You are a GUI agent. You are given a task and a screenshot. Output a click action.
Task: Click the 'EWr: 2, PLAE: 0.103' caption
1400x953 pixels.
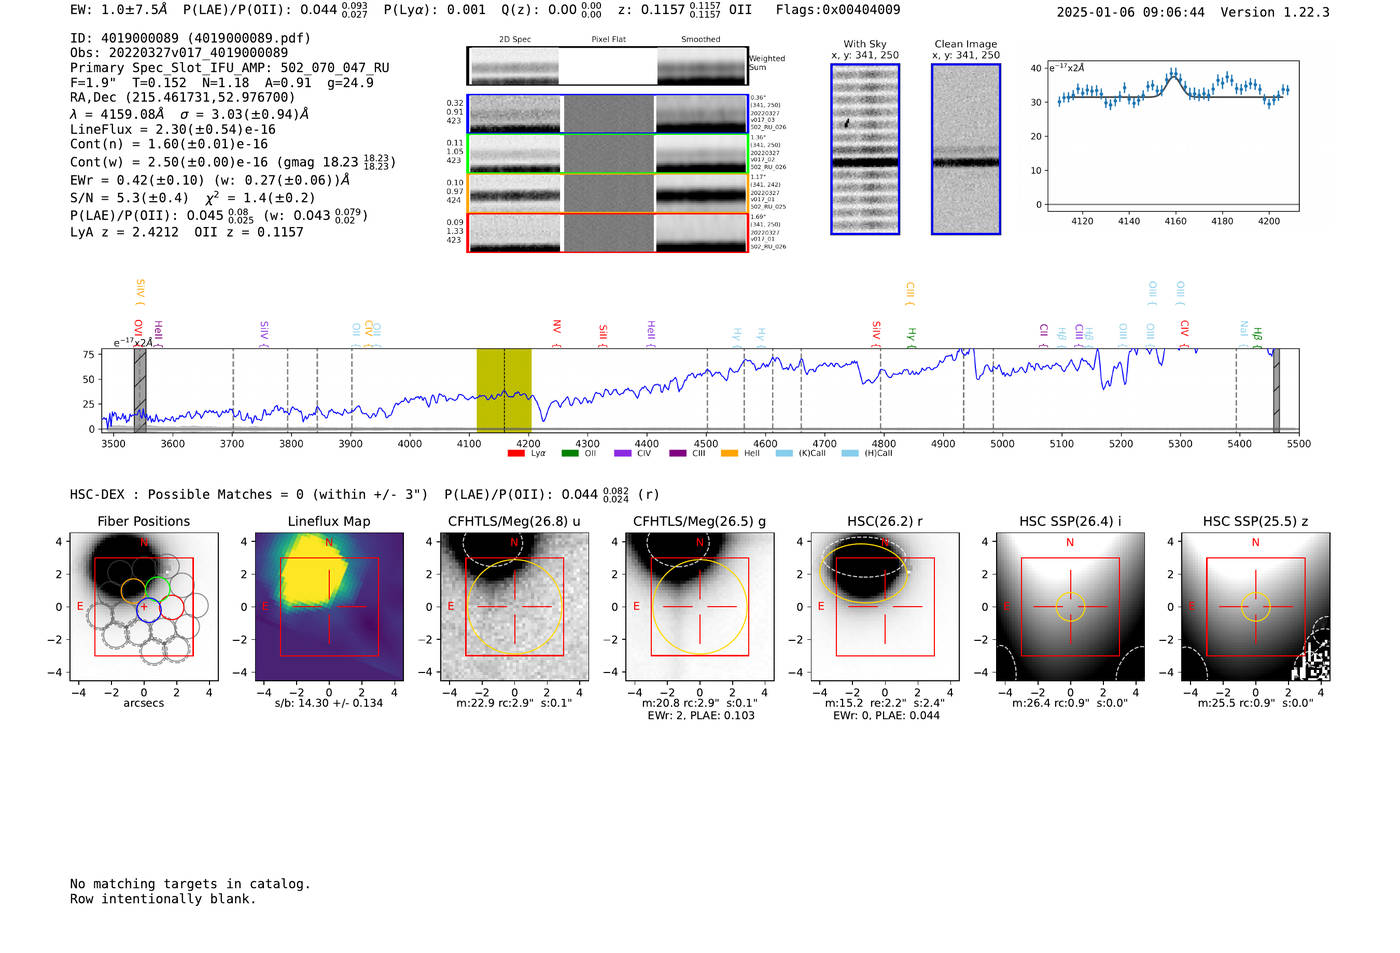pyautogui.click(x=700, y=715)
